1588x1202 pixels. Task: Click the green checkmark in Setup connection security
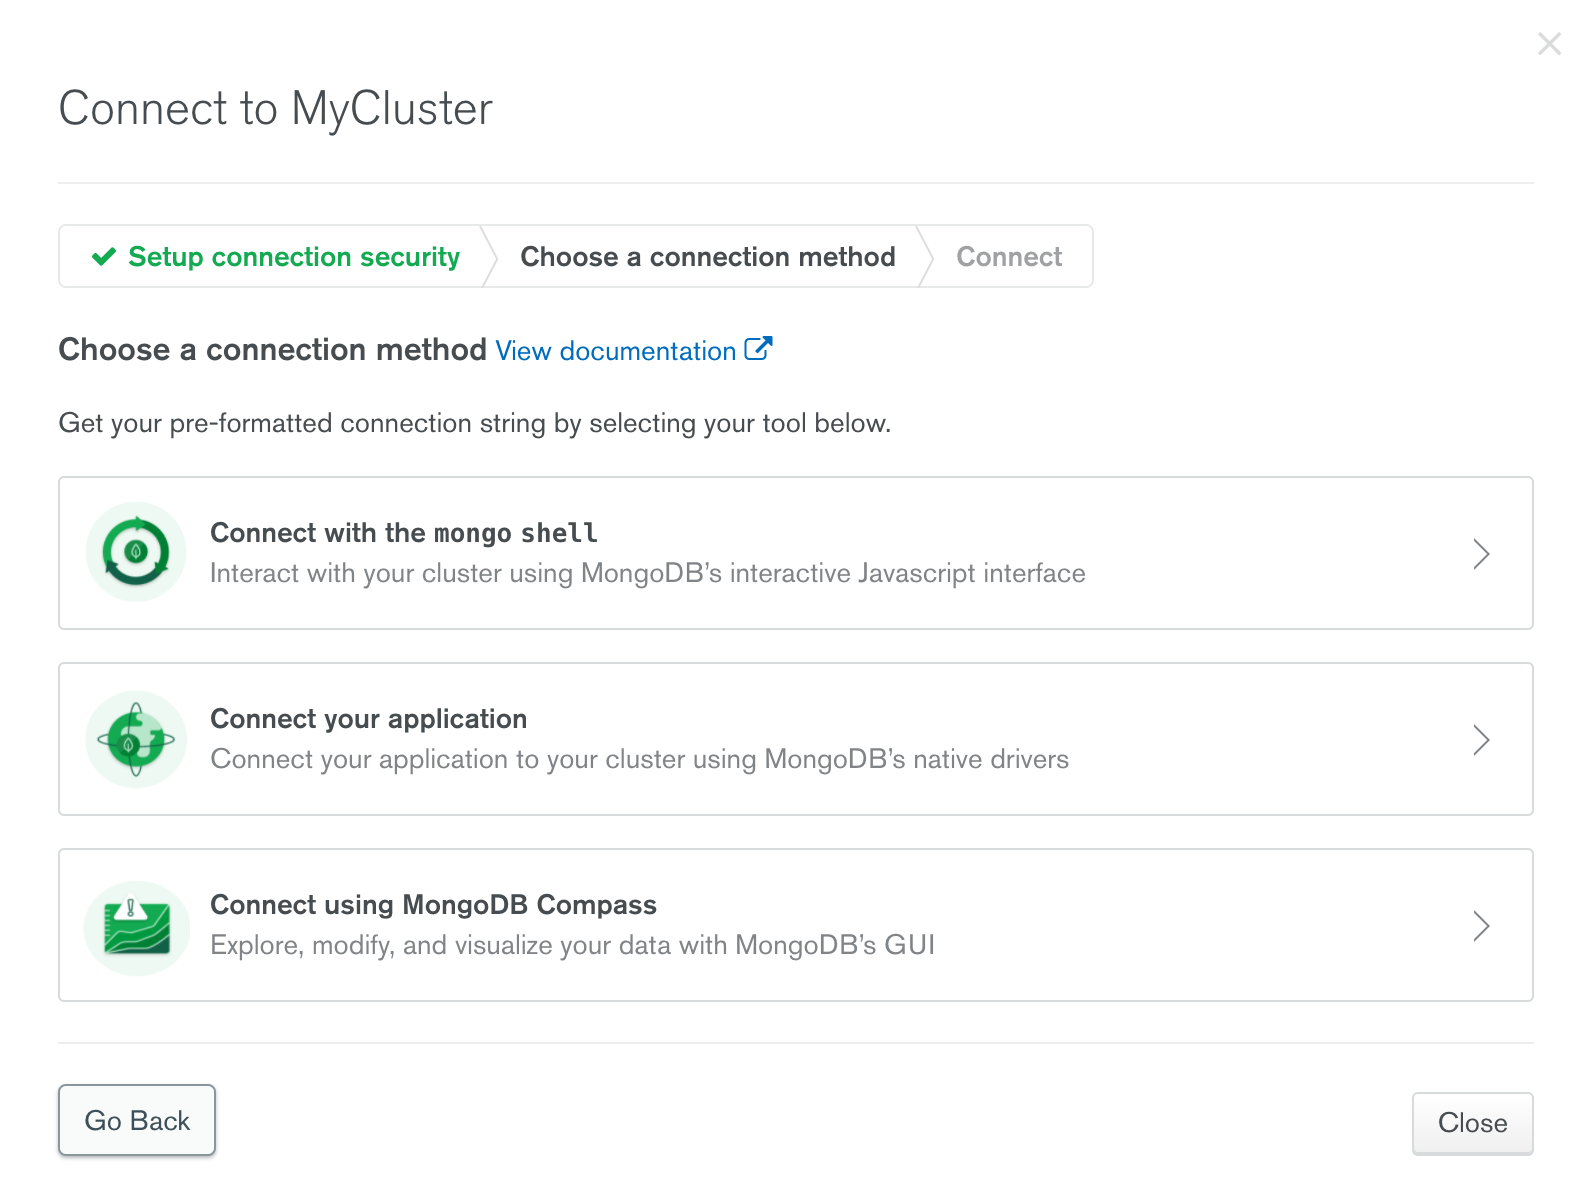[x=104, y=257]
